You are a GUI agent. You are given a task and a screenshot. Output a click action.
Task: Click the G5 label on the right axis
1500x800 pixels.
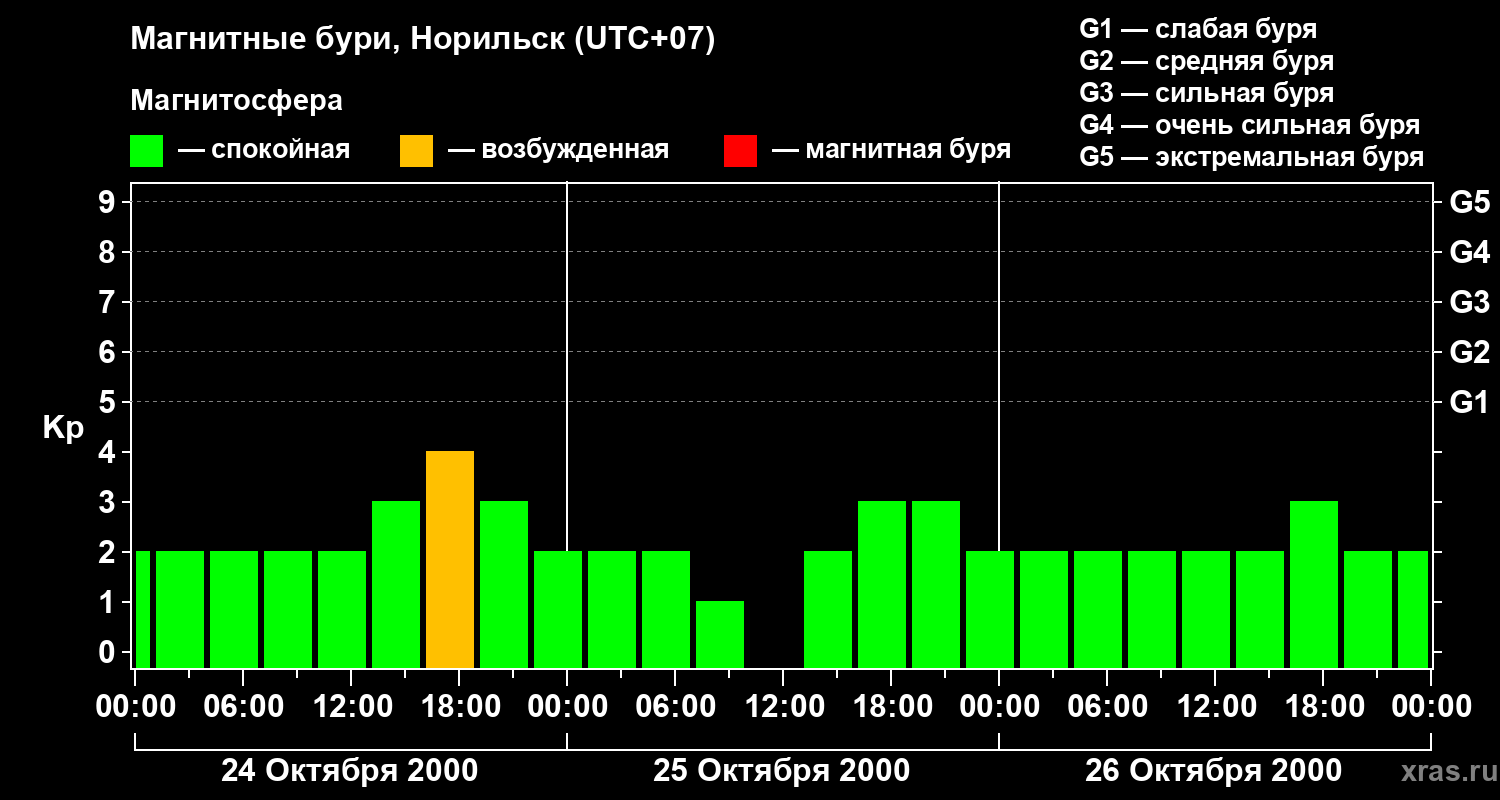(1470, 202)
